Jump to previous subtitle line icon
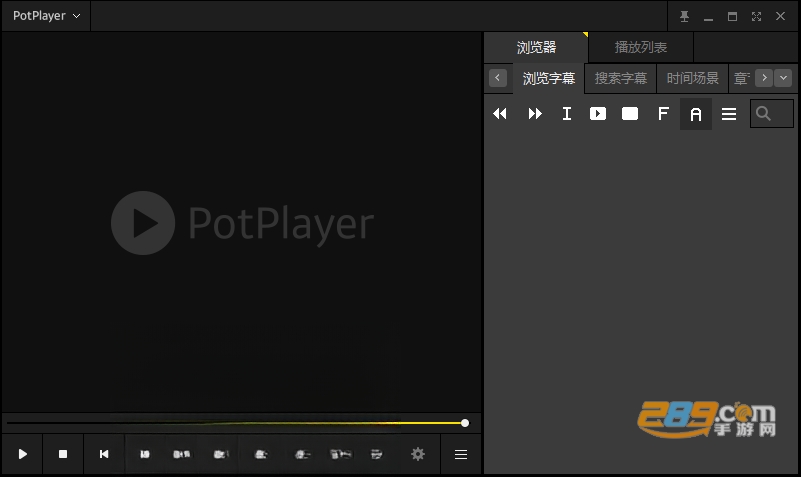Viewport: 801px width, 477px height. point(500,113)
